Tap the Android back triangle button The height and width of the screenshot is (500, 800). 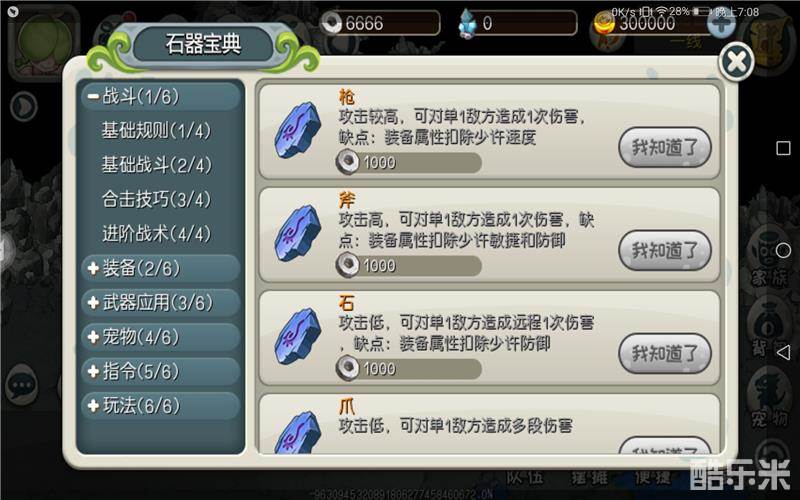[x=783, y=353]
